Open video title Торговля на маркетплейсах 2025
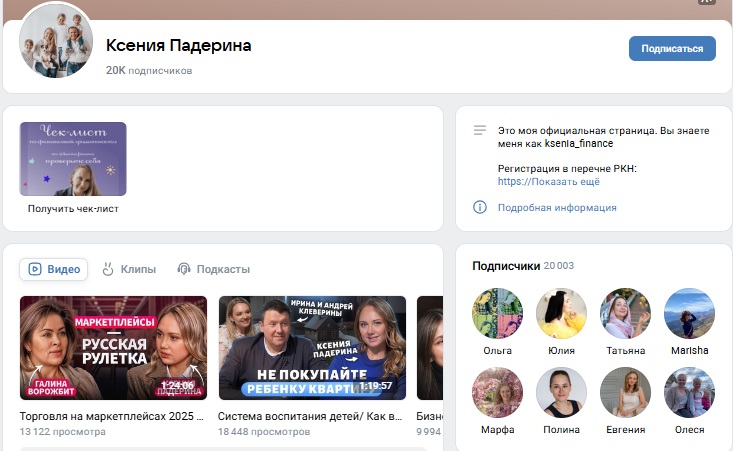 click(111, 416)
